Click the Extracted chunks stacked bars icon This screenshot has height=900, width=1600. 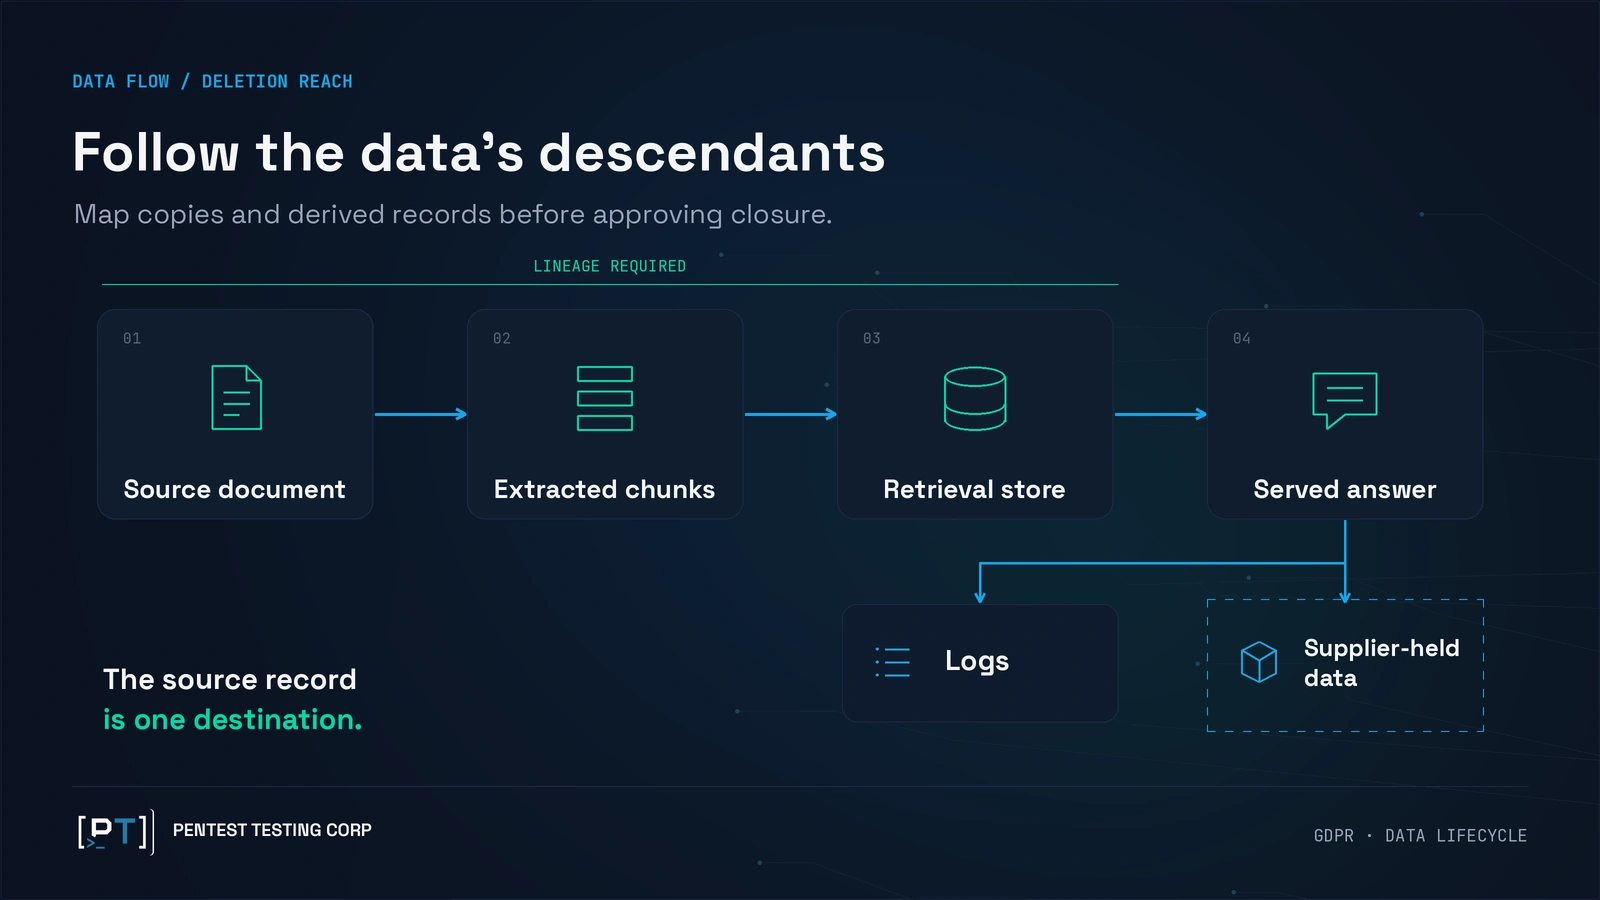coord(605,398)
